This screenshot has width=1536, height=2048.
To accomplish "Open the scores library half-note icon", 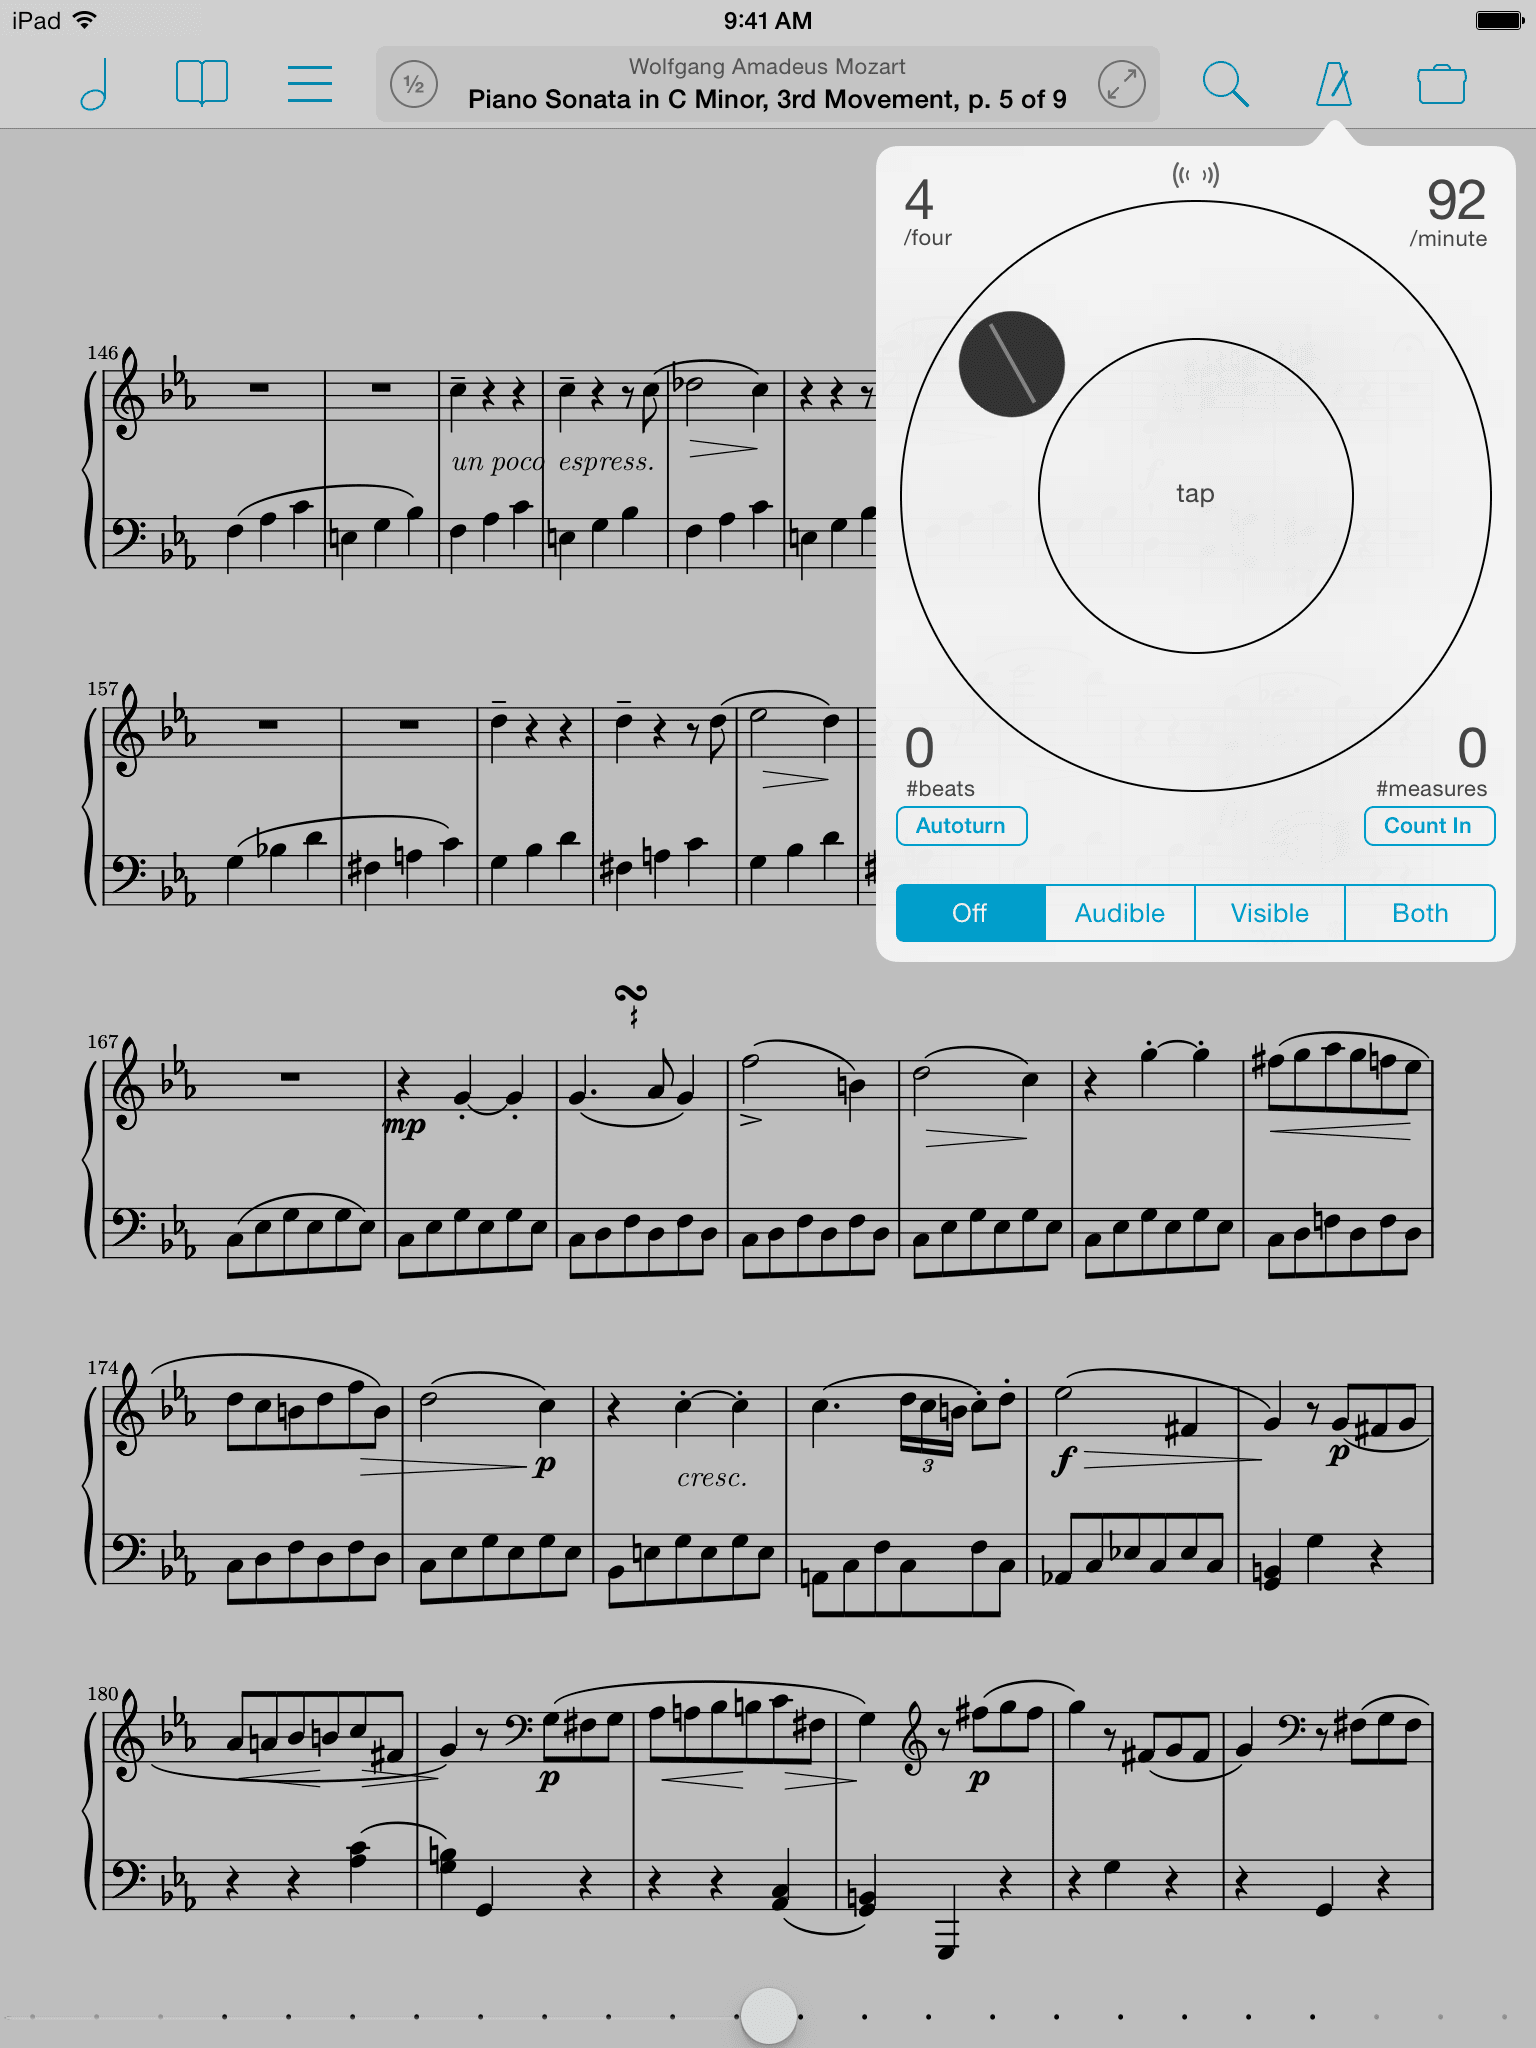I will click(x=95, y=84).
